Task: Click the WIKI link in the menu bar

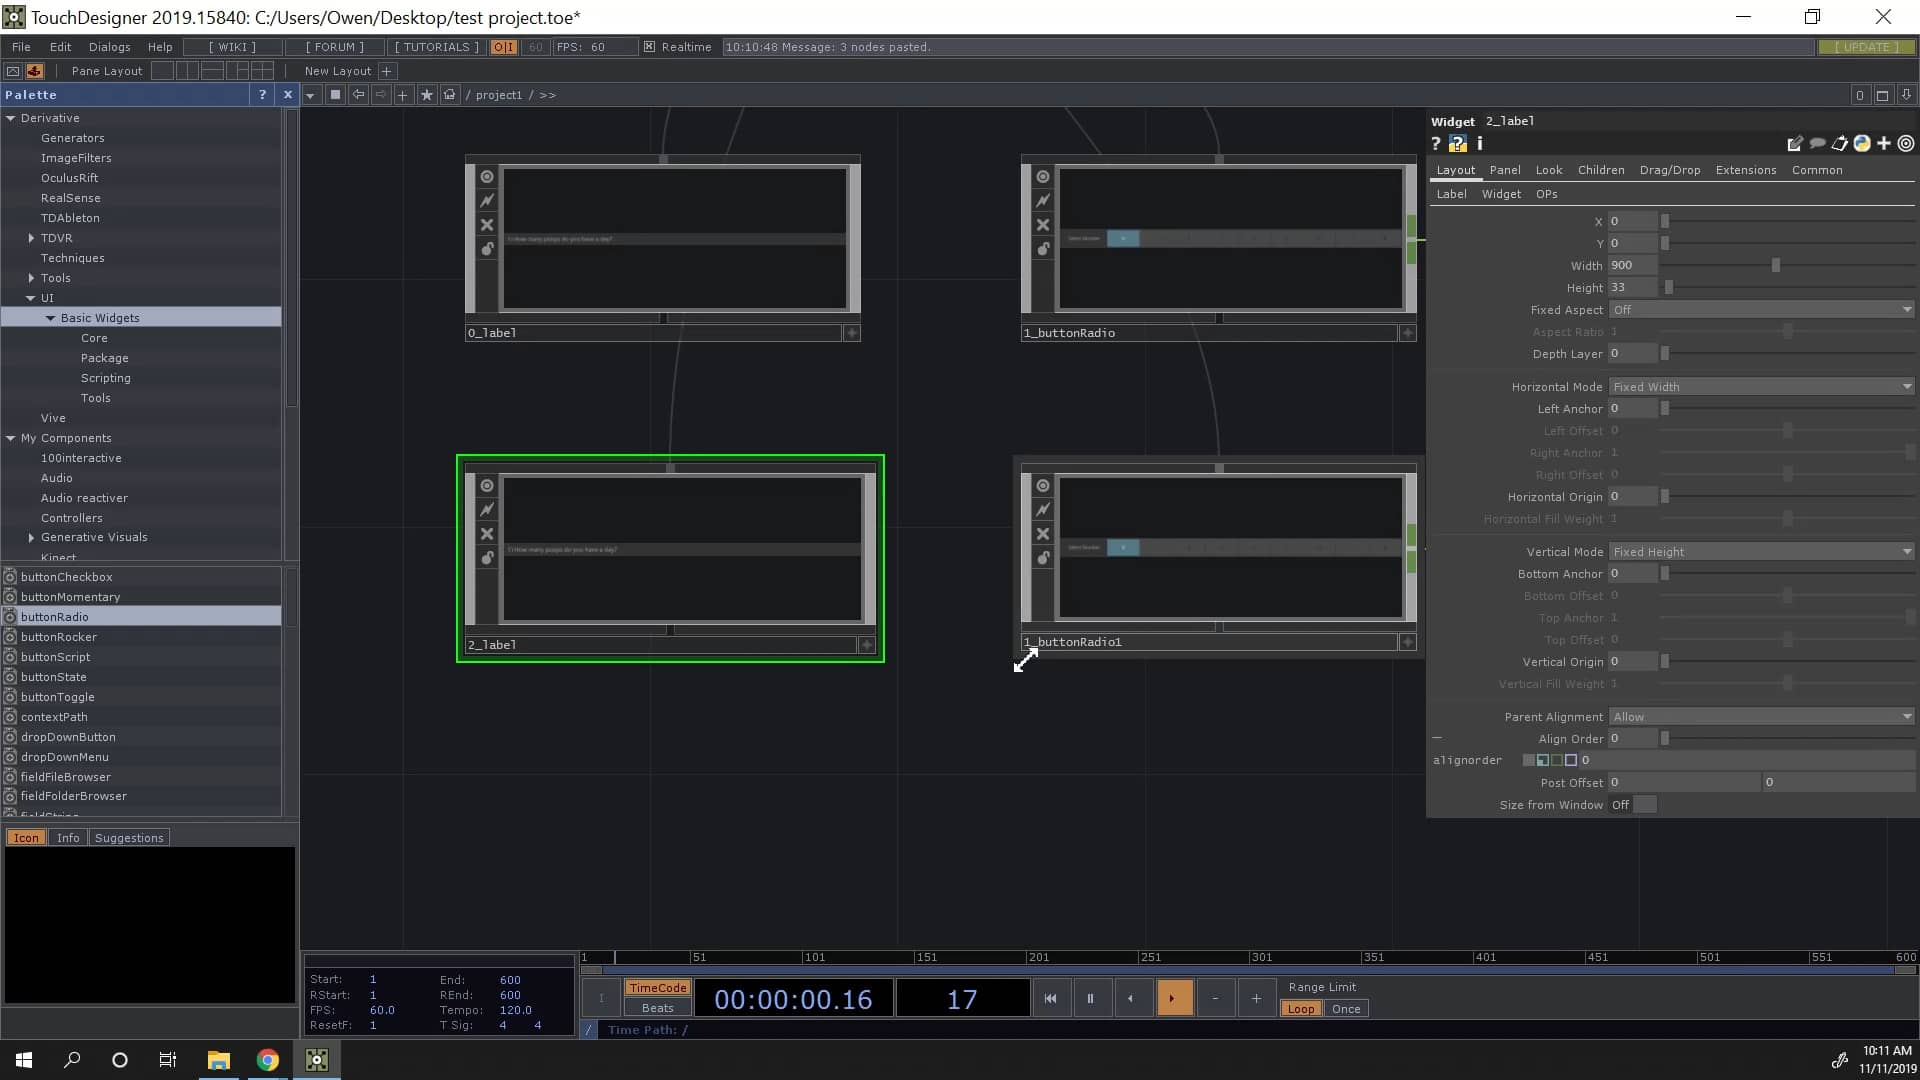Action: tap(231, 46)
